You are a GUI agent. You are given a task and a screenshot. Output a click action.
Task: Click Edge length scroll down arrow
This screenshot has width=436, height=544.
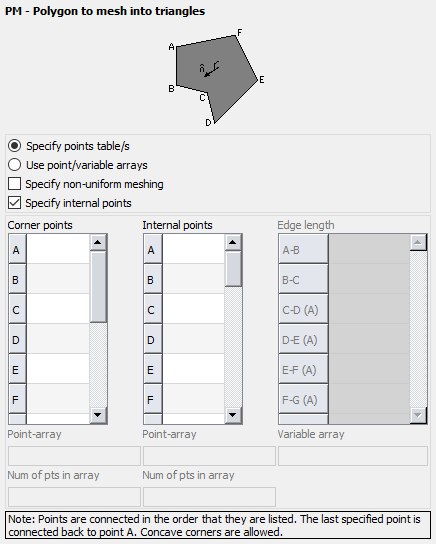click(418, 415)
